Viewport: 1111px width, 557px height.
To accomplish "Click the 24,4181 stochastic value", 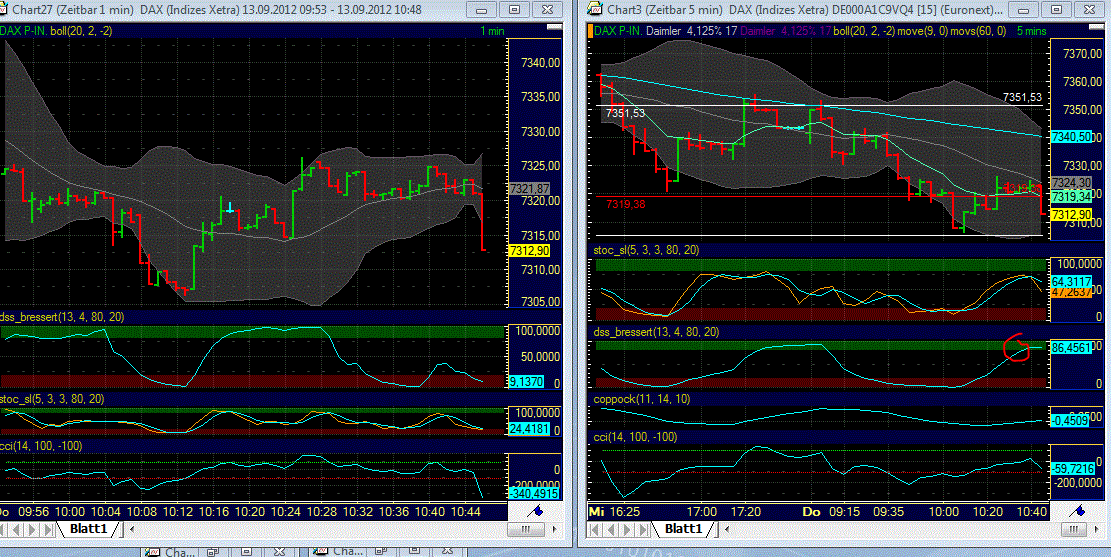I will pyautogui.click(x=529, y=429).
